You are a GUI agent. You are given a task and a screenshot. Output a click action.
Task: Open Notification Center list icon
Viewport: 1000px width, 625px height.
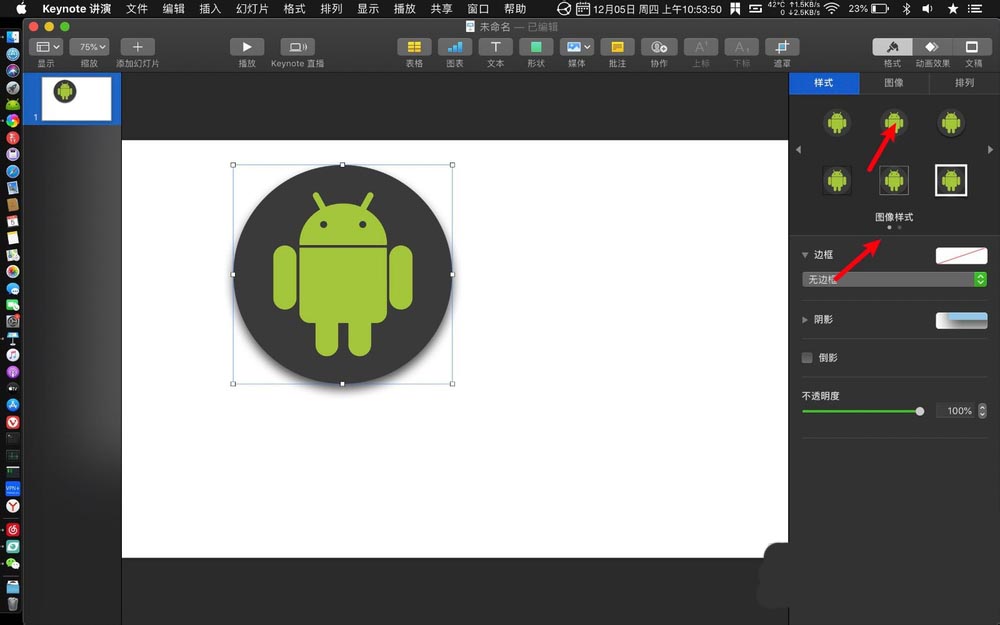974,8
